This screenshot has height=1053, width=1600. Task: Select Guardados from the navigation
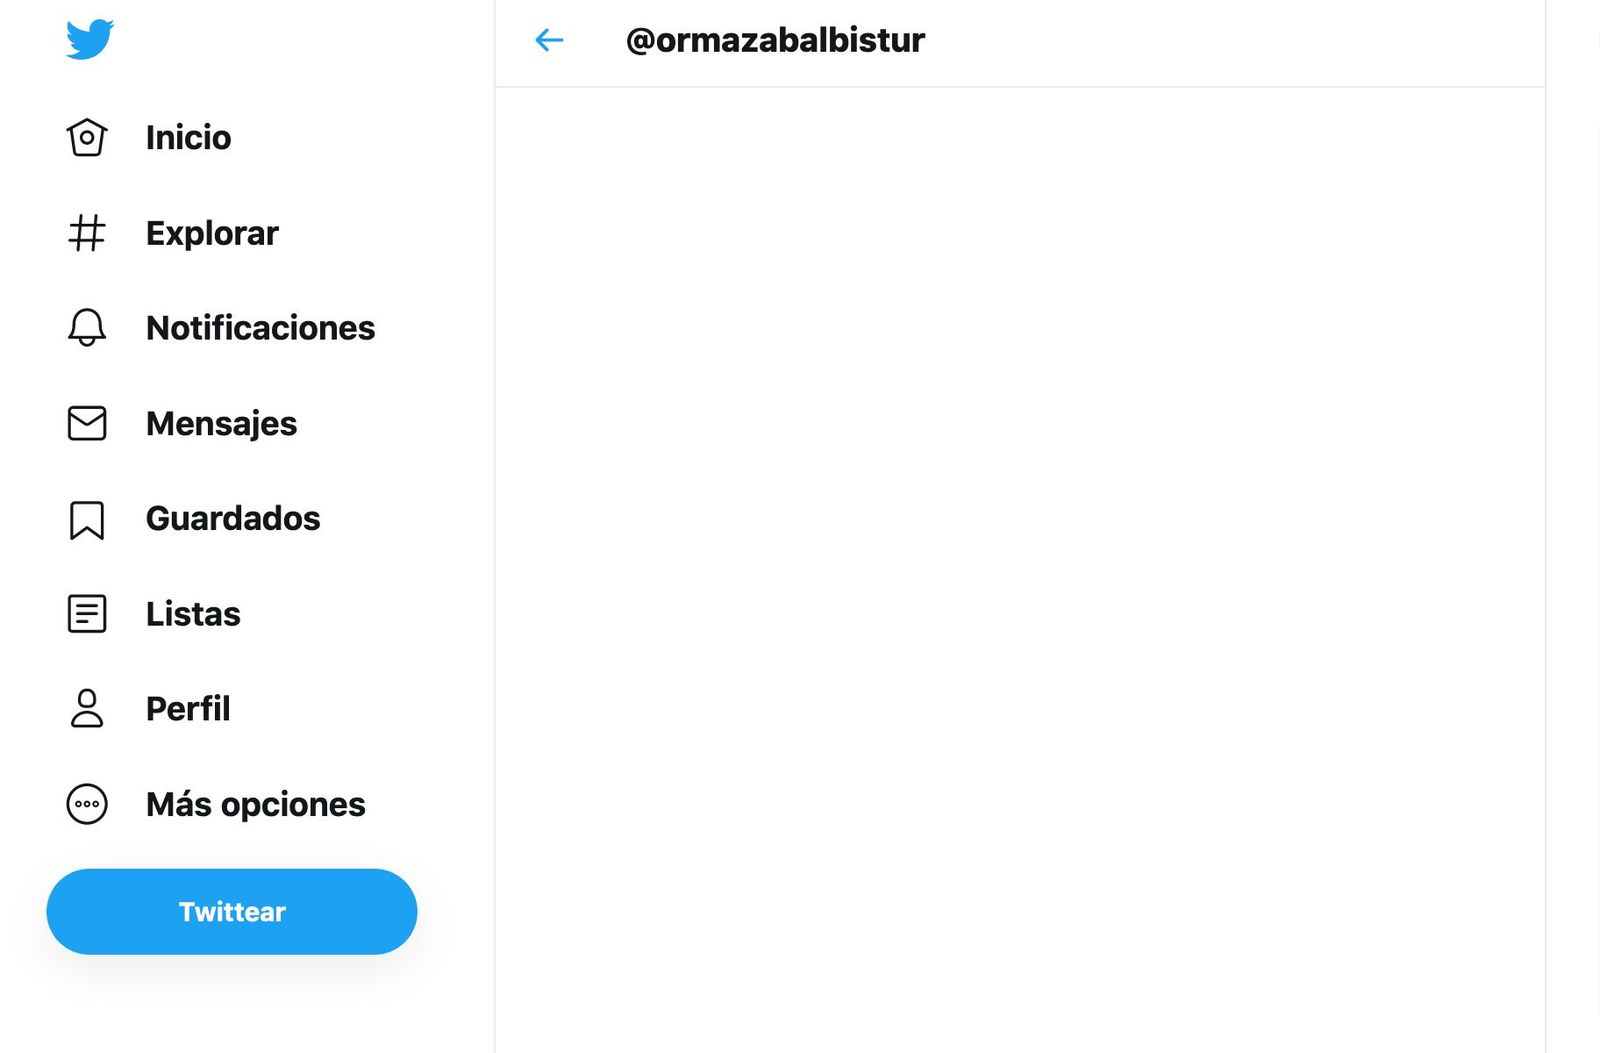click(233, 518)
